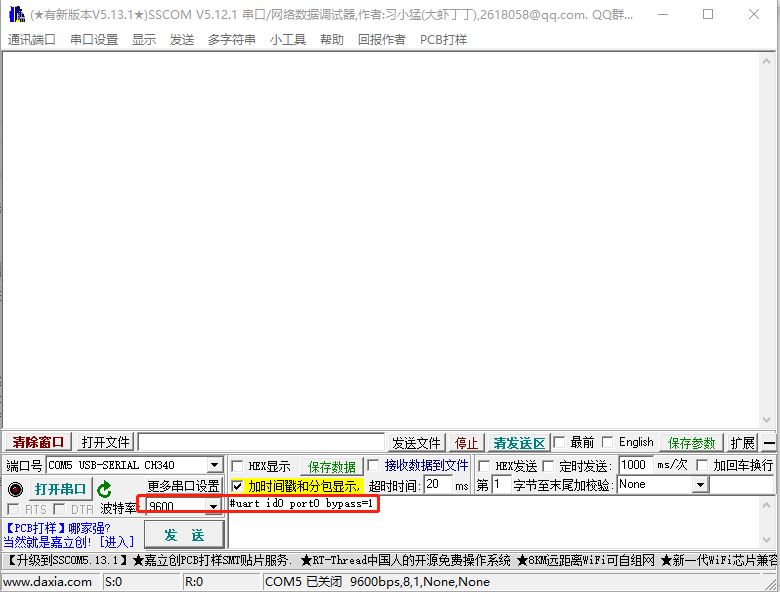Enable the 最前 always-on-top checkbox
Viewport: 780px width, 592px height.
coord(560,443)
